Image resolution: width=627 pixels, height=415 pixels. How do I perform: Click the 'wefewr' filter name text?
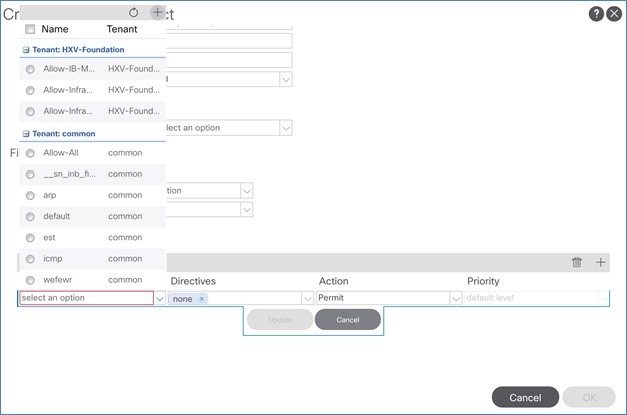58,280
